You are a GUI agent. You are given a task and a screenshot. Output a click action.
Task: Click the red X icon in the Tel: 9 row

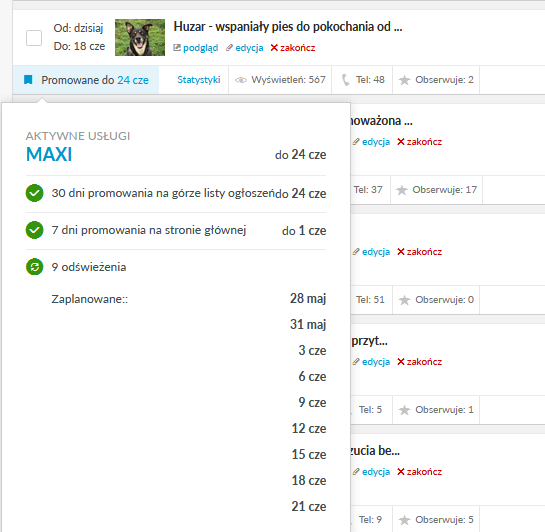pos(400,472)
